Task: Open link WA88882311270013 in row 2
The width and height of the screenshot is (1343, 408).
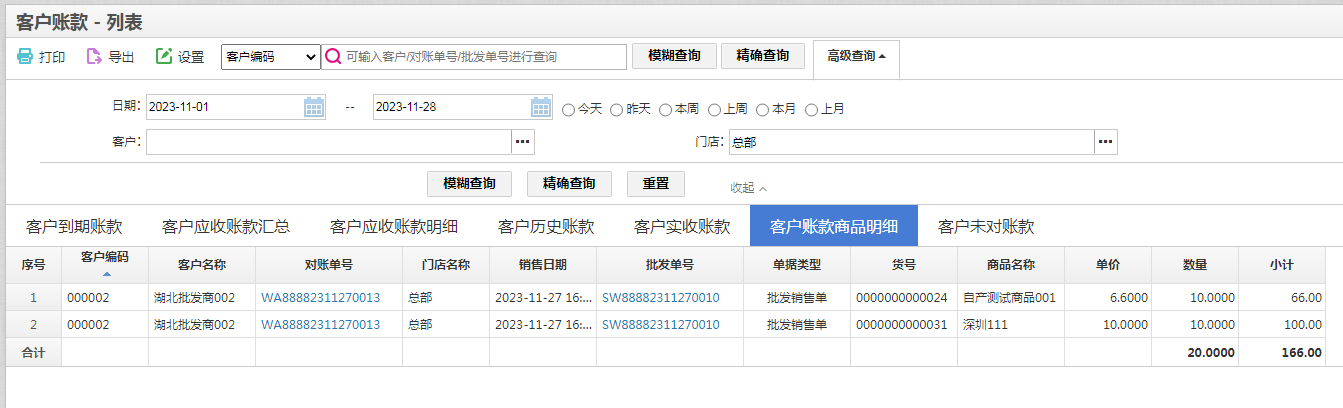Action: (320, 324)
